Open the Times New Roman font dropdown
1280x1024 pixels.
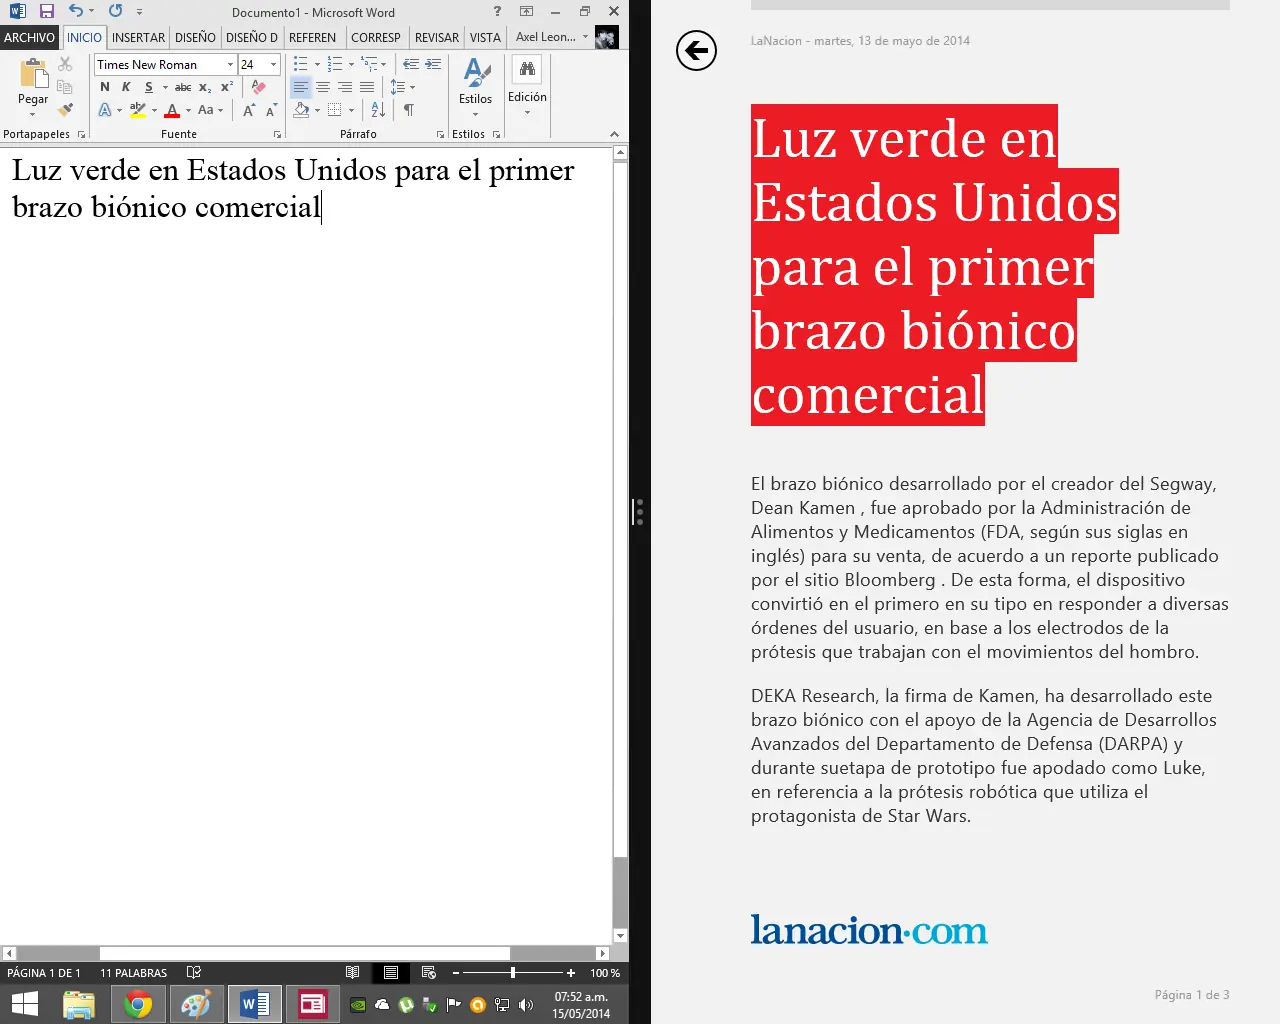coord(230,64)
